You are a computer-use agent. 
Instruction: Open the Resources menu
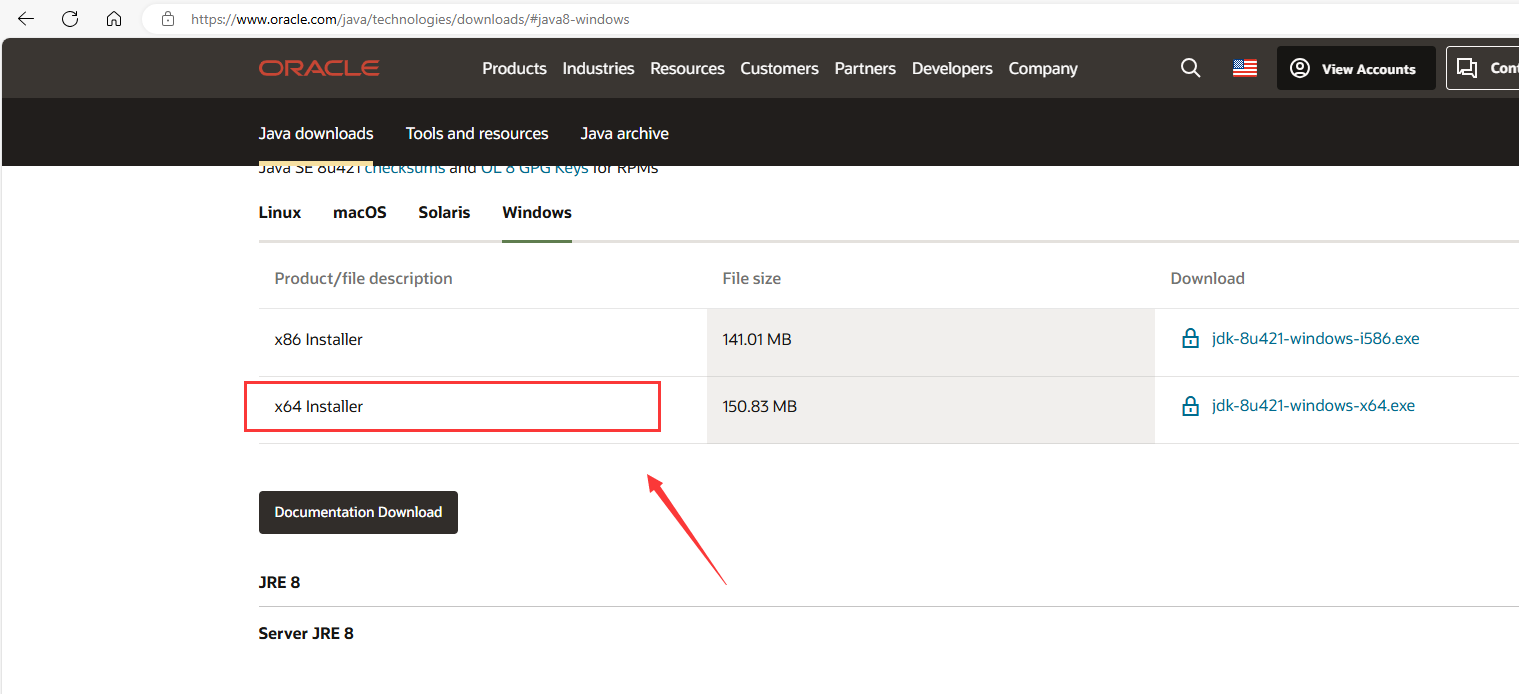687,68
